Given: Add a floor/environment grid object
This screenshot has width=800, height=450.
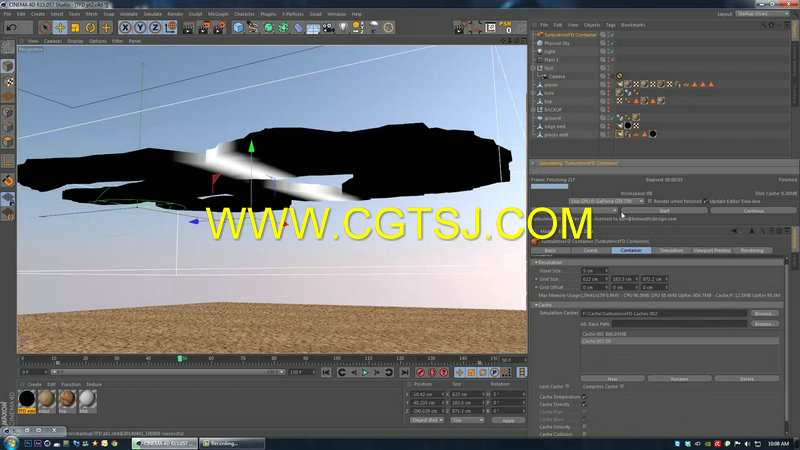Looking at the screenshot, I should [313, 28].
